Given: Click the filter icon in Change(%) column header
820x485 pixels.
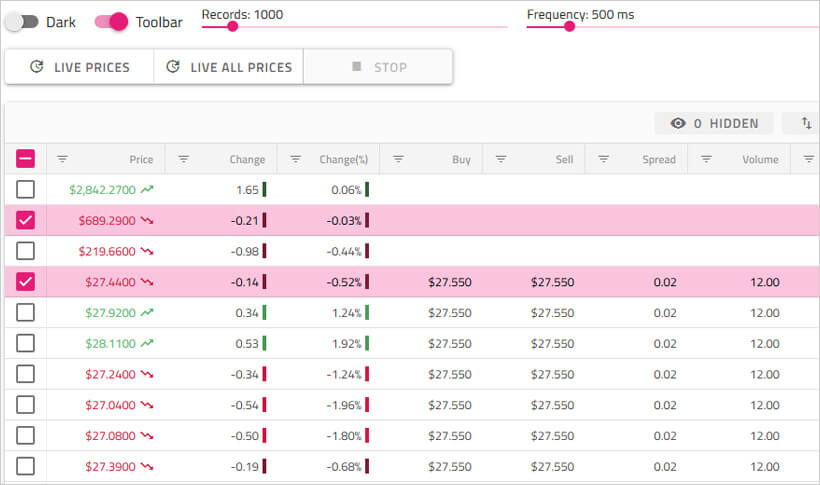Looking at the screenshot, I should pos(295,159).
